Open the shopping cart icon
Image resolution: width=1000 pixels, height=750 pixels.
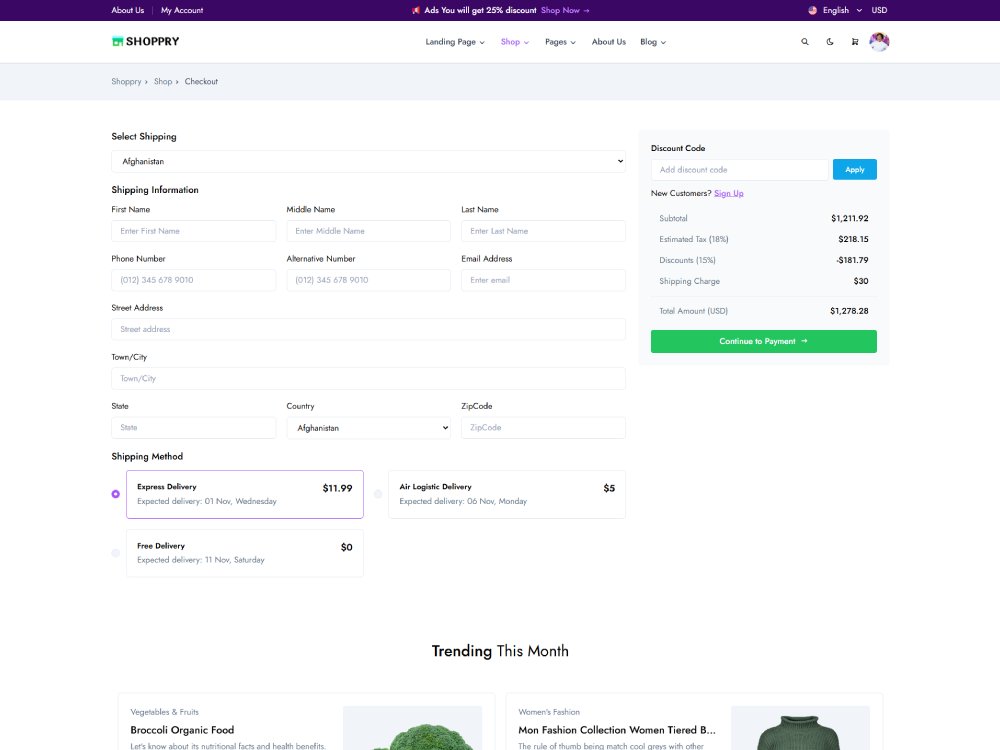click(854, 42)
